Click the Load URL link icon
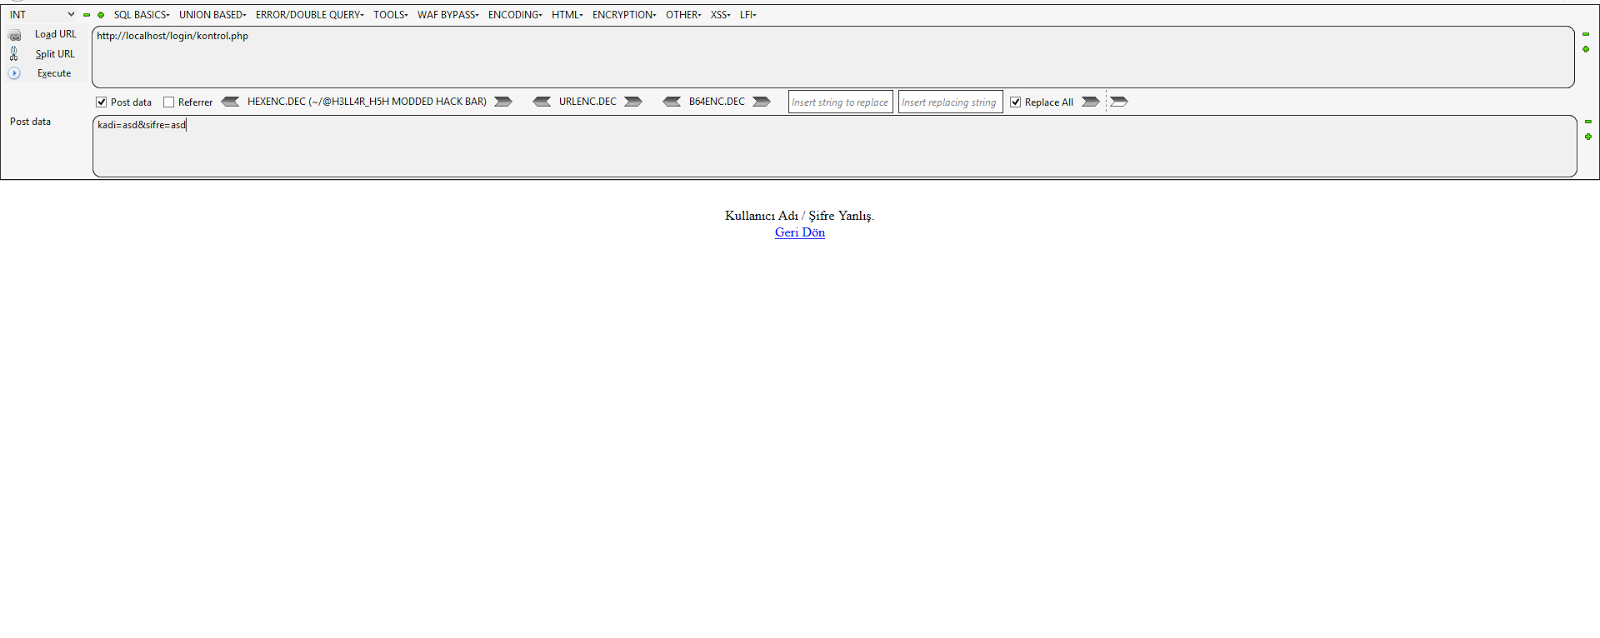The width and height of the screenshot is (1600, 638). [x=14, y=35]
